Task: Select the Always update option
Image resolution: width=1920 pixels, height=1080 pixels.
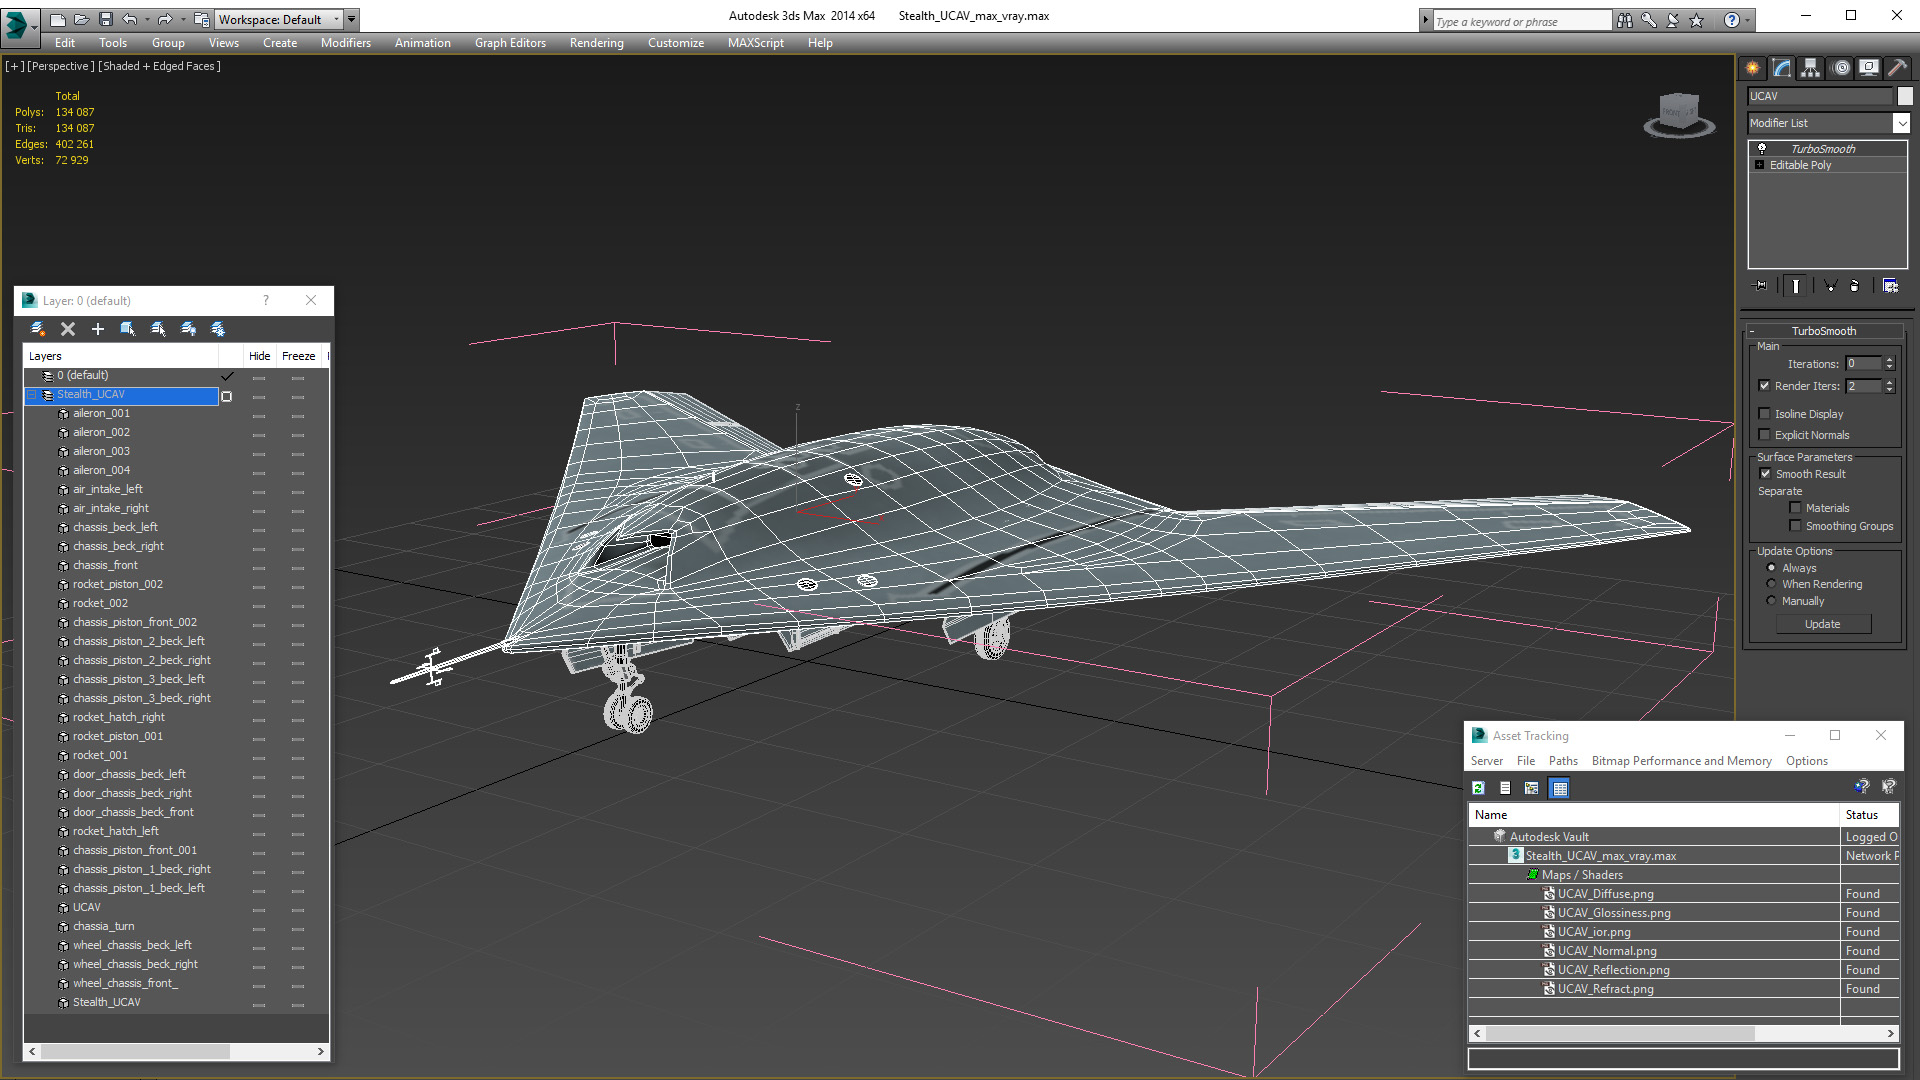Action: tap(1771, 568)
